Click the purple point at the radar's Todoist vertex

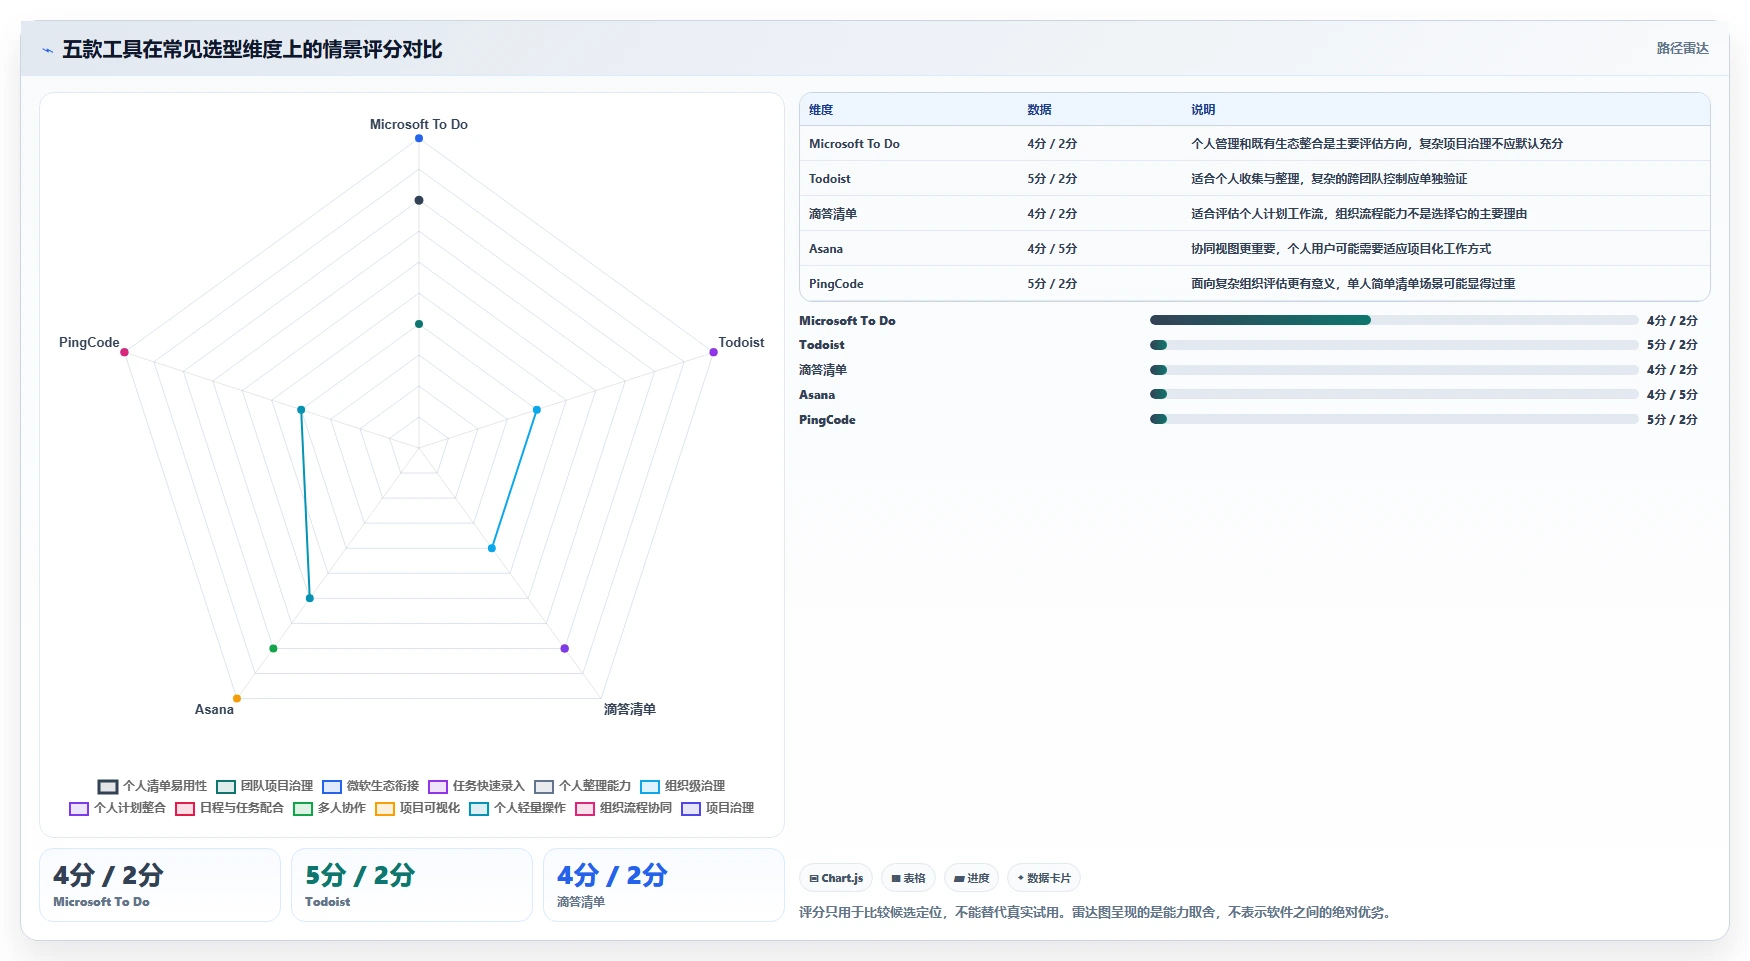click(x=713, y=352)
